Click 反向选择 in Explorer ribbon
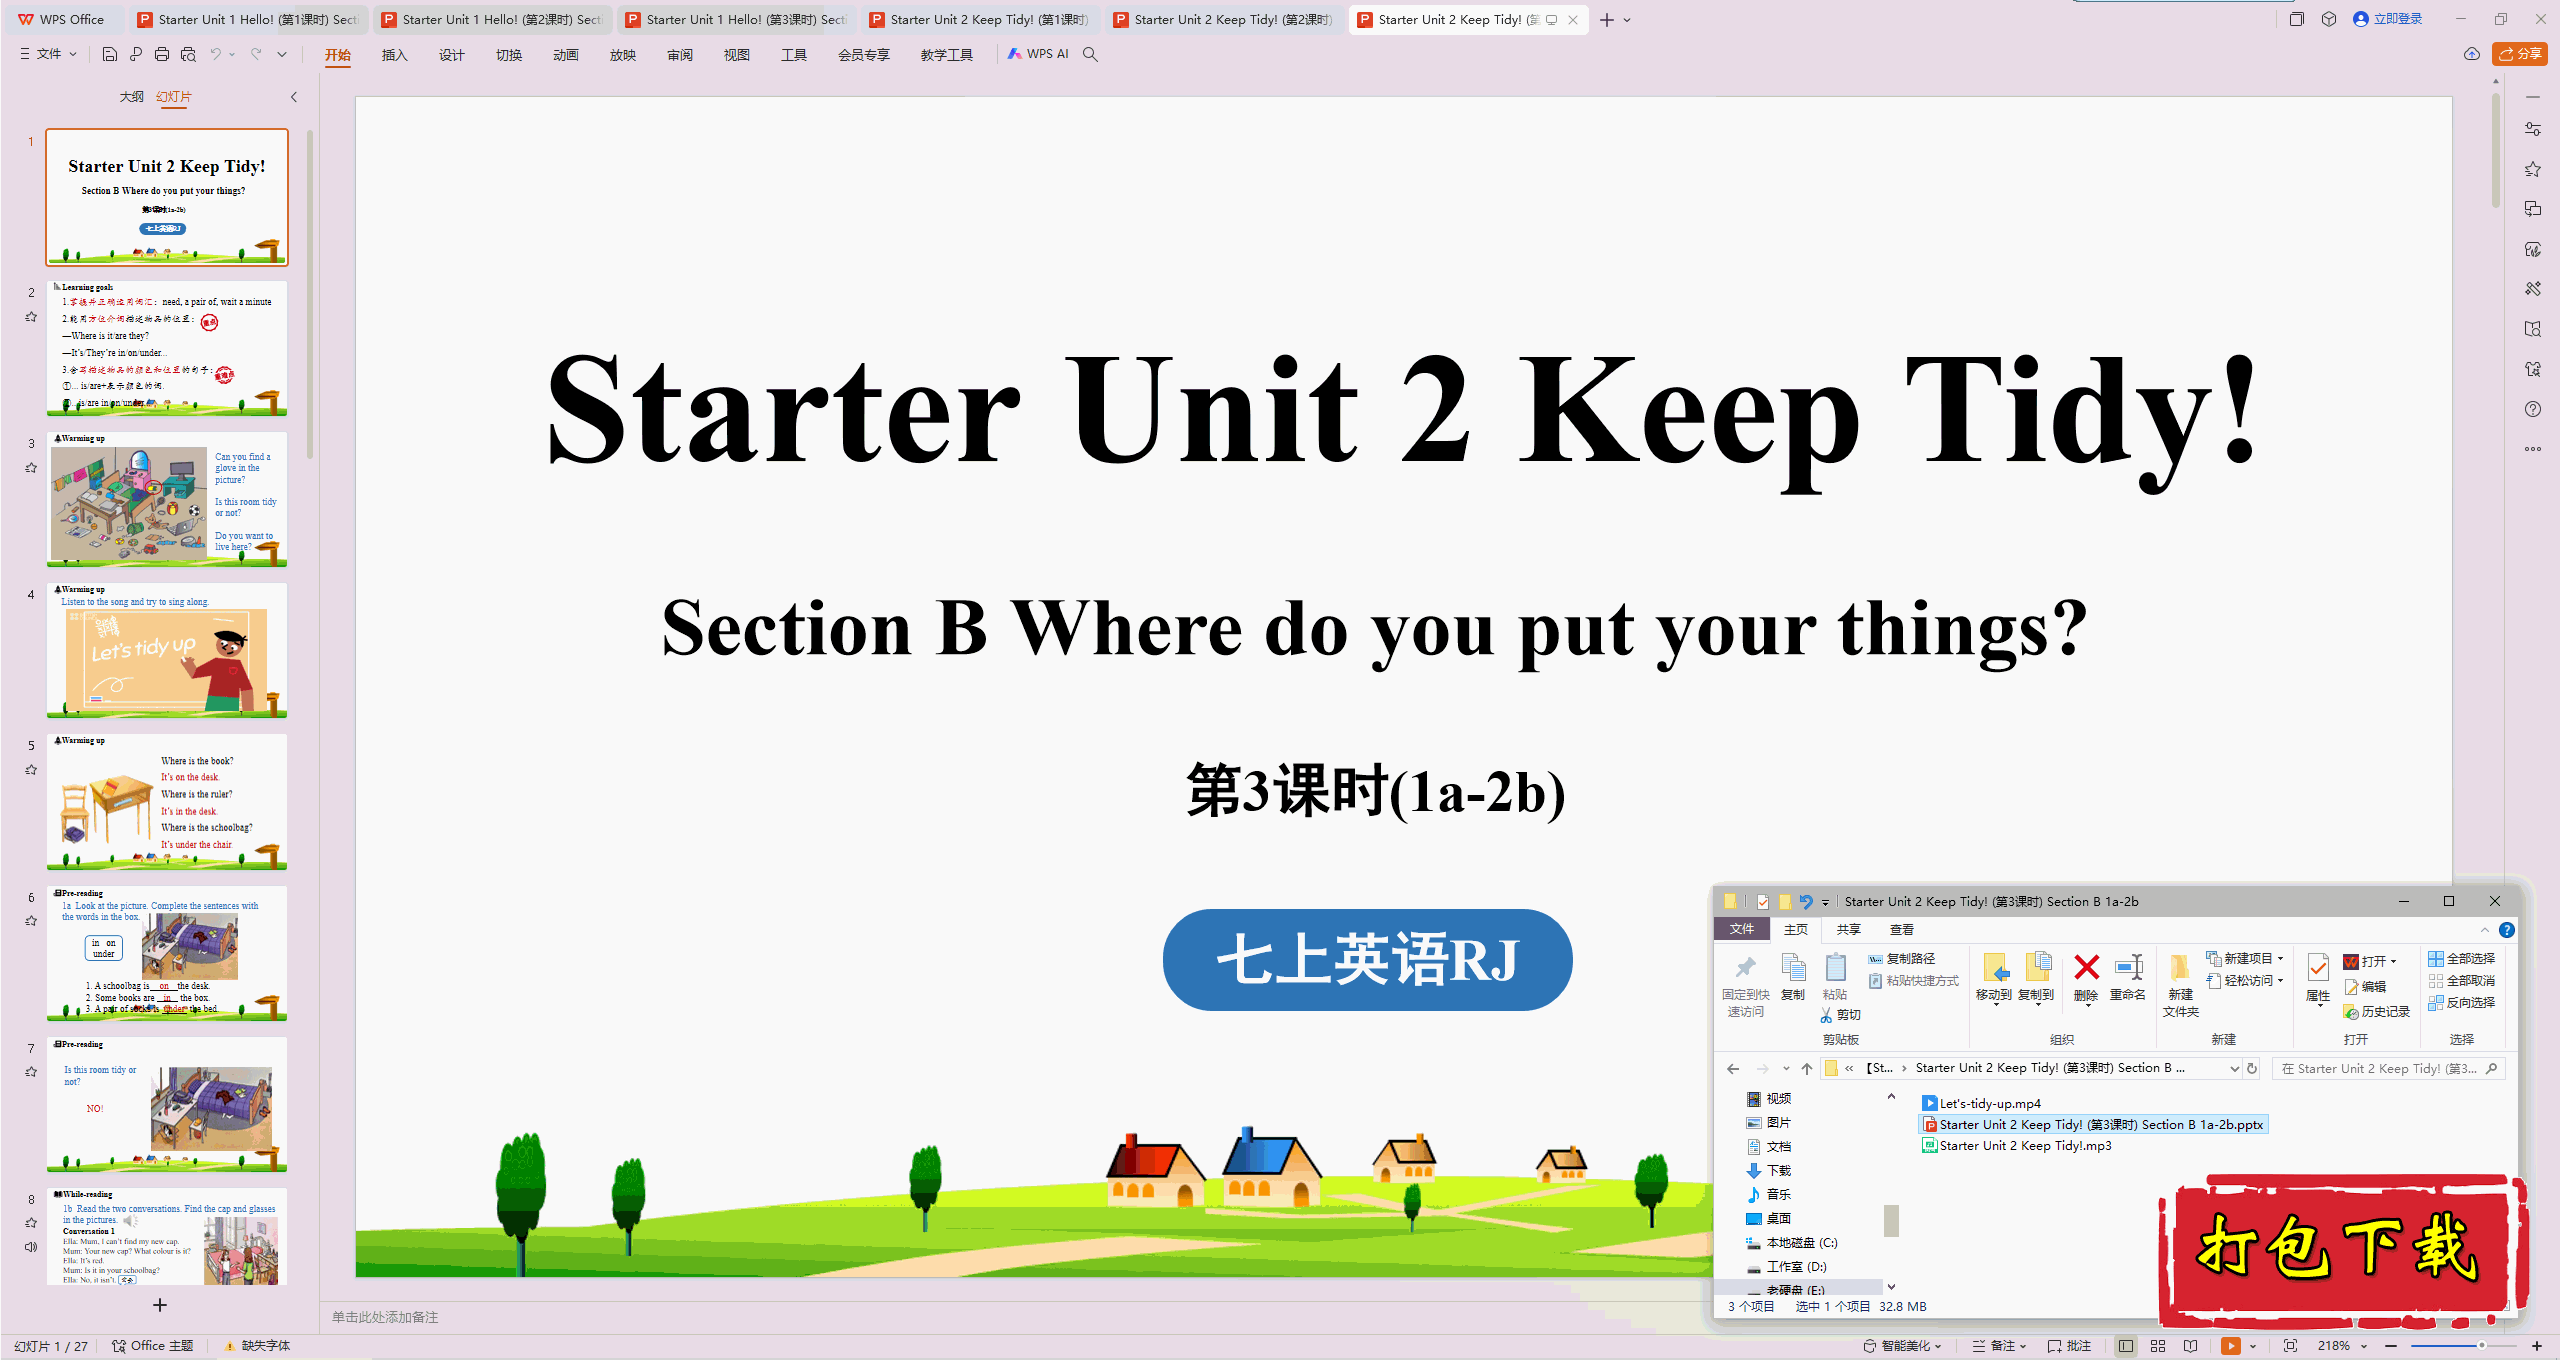This screenshot has width=2560, height=1360. pos(2462,1002)
